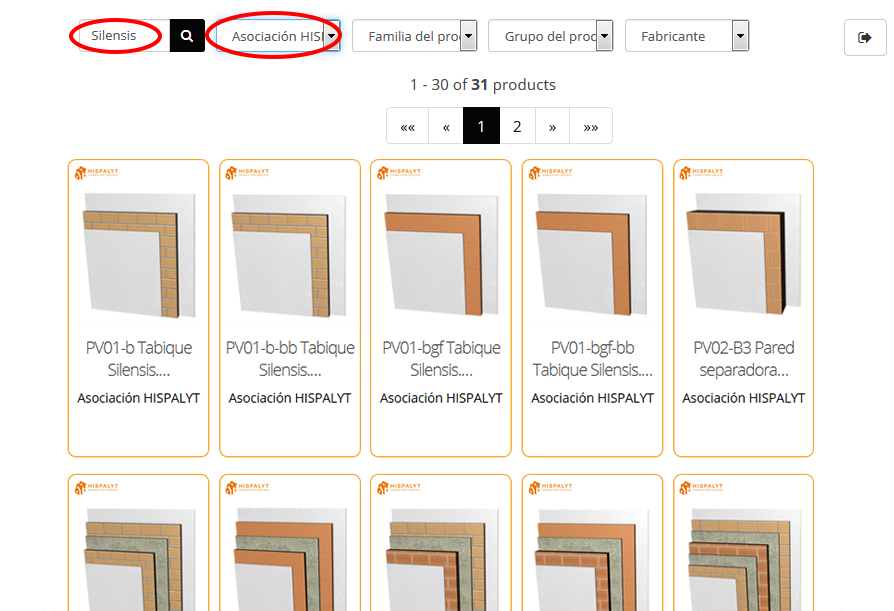Click 'Asociación HISPALYT' under PV01-bgf-bb Tabique
This screenshot has height=611, width=894.
(x=592, y=398)
